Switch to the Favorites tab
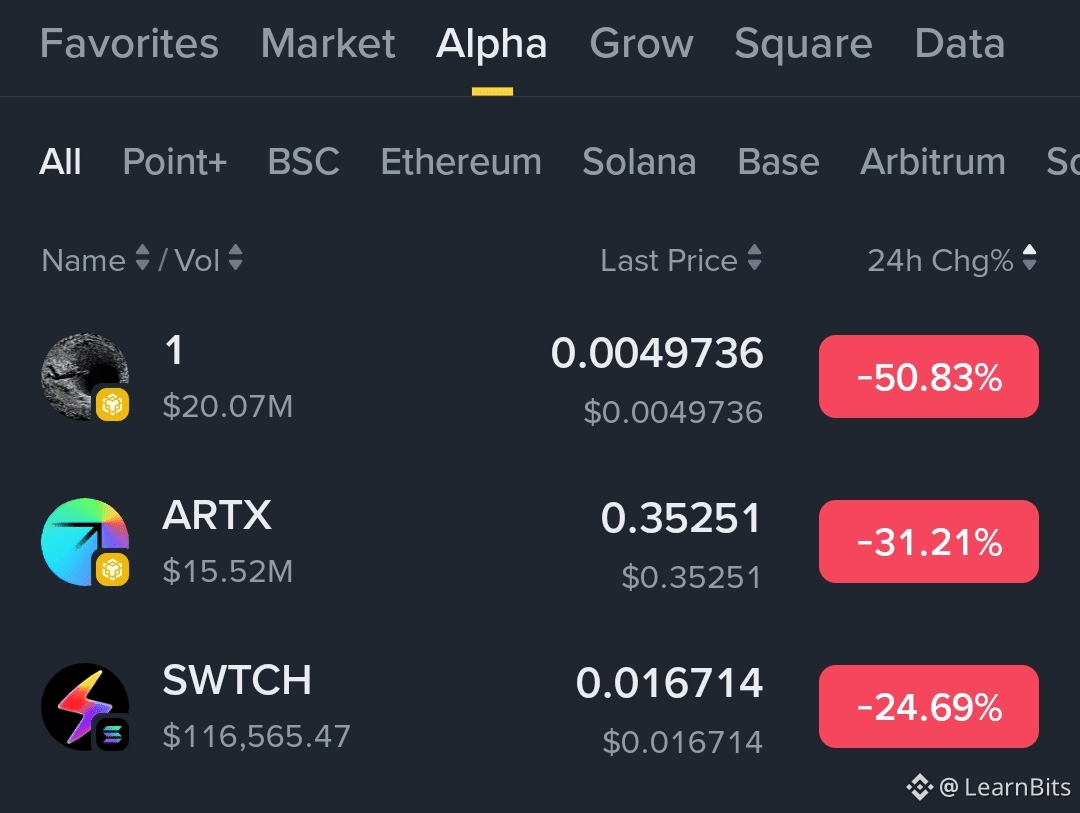 click(x=129, y=44)
